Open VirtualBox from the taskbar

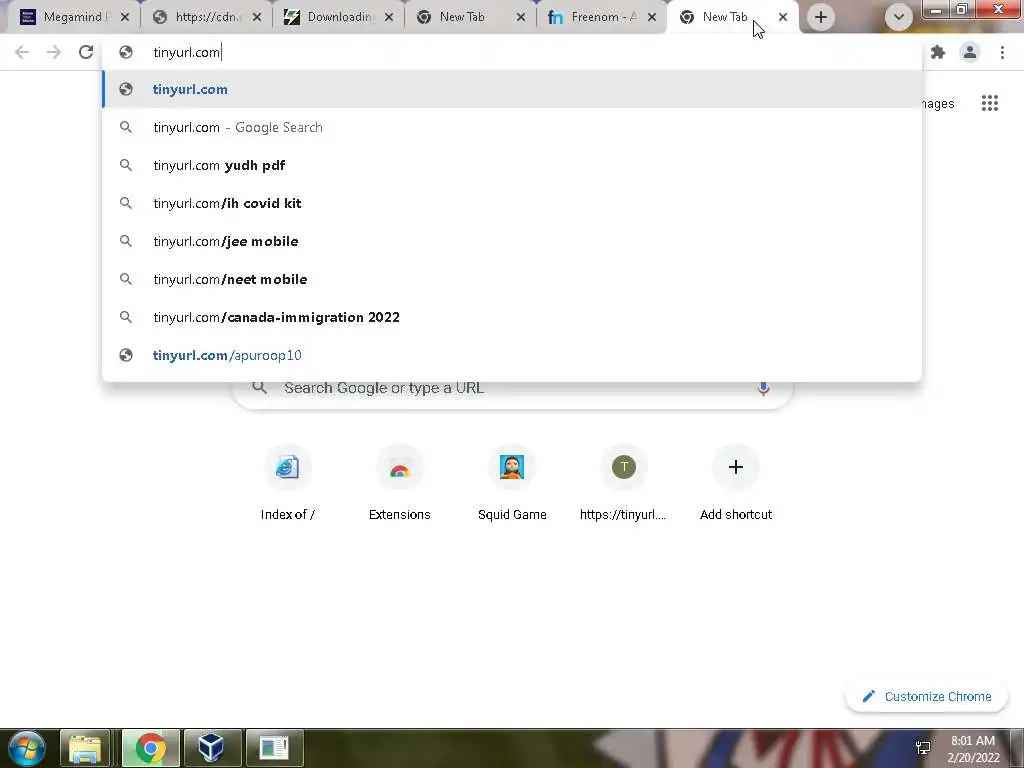click(211, 748)
